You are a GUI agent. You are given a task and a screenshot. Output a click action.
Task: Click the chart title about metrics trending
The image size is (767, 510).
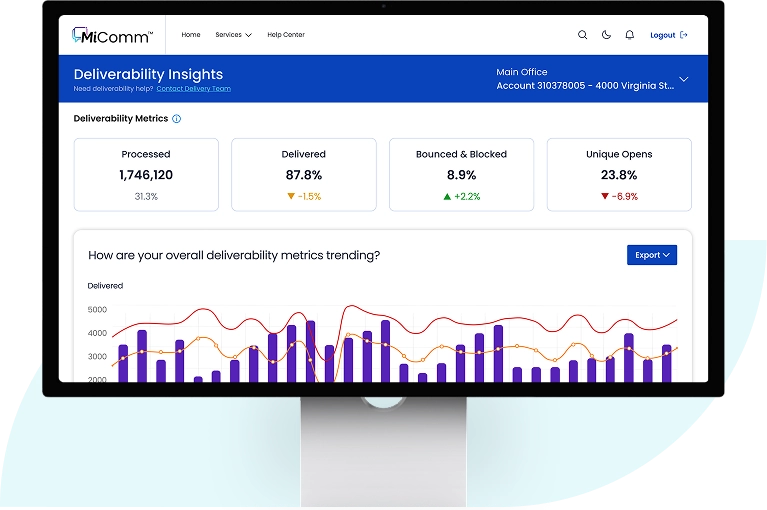234,255
